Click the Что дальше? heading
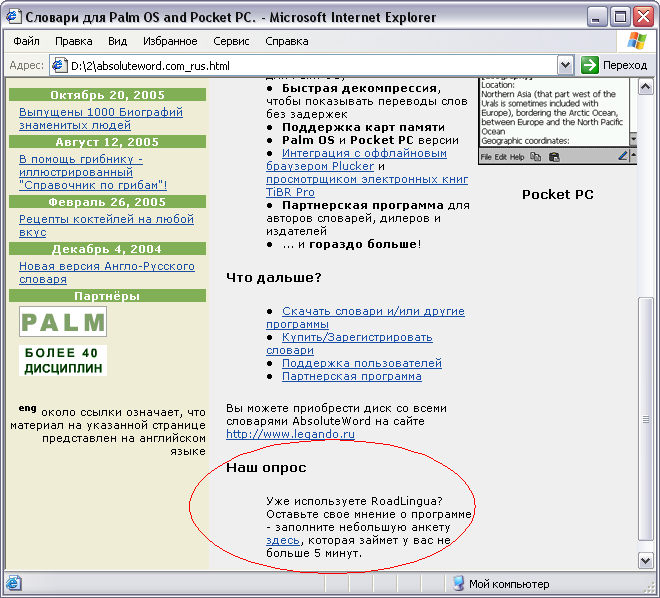Viewport: 660px width, 598px height. pos(274,278)
